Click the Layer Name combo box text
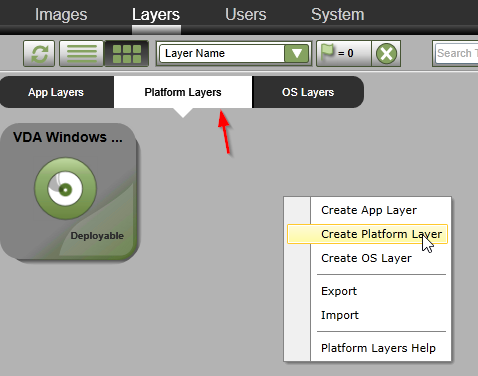Image resolution: width=478 pixels, height=376 pixels. [195, 53]
